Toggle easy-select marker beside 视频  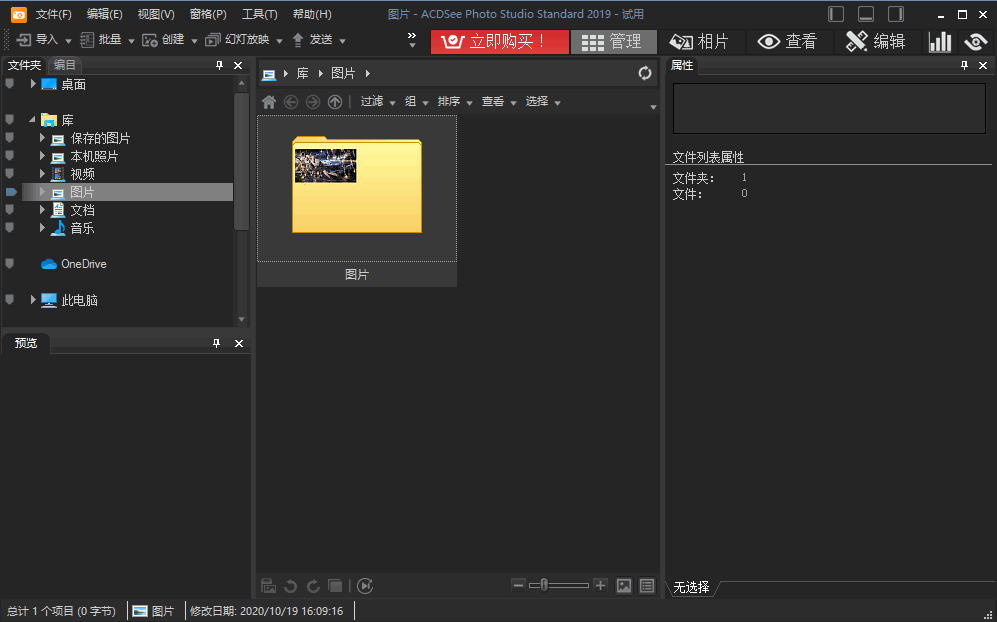tap(10, 174)
